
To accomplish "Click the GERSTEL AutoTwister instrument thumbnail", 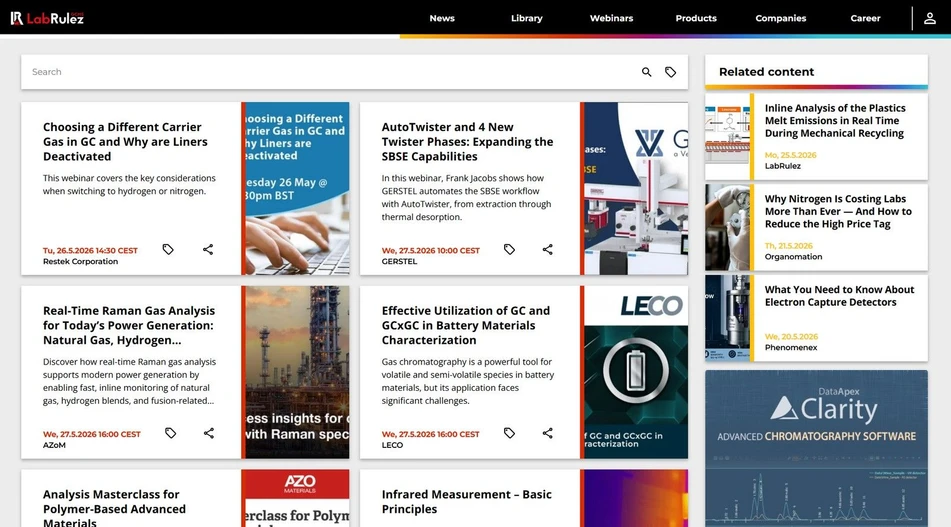I will [636, 189].
